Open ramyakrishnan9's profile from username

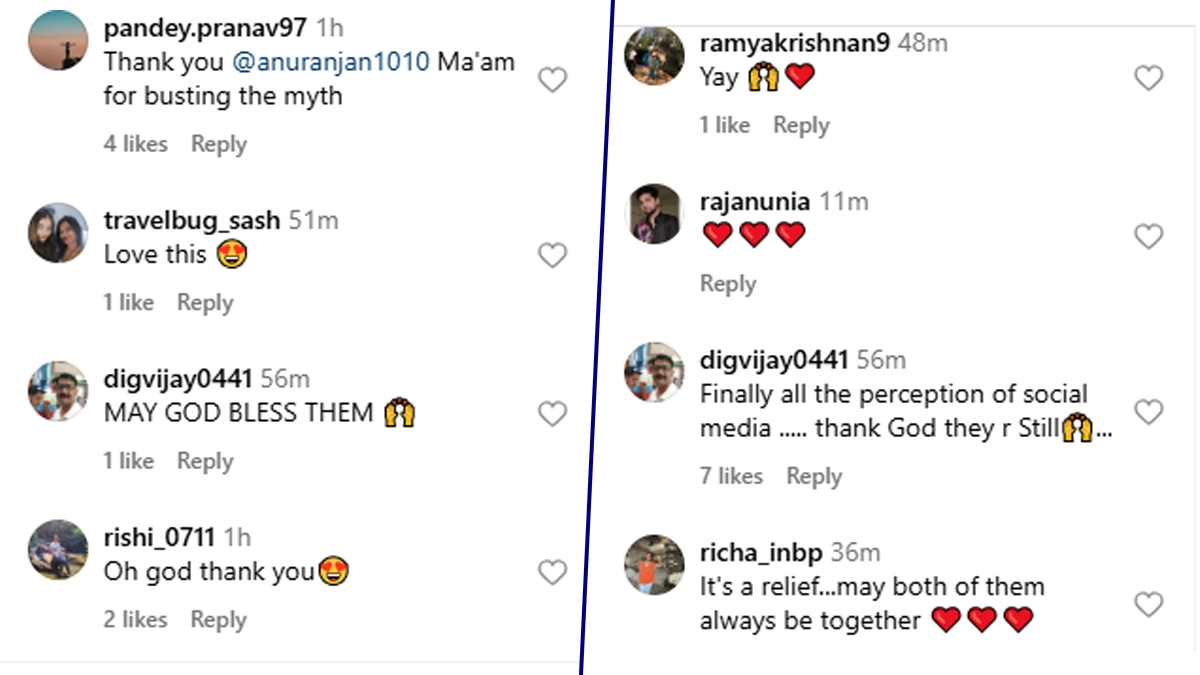pos(795,43)
